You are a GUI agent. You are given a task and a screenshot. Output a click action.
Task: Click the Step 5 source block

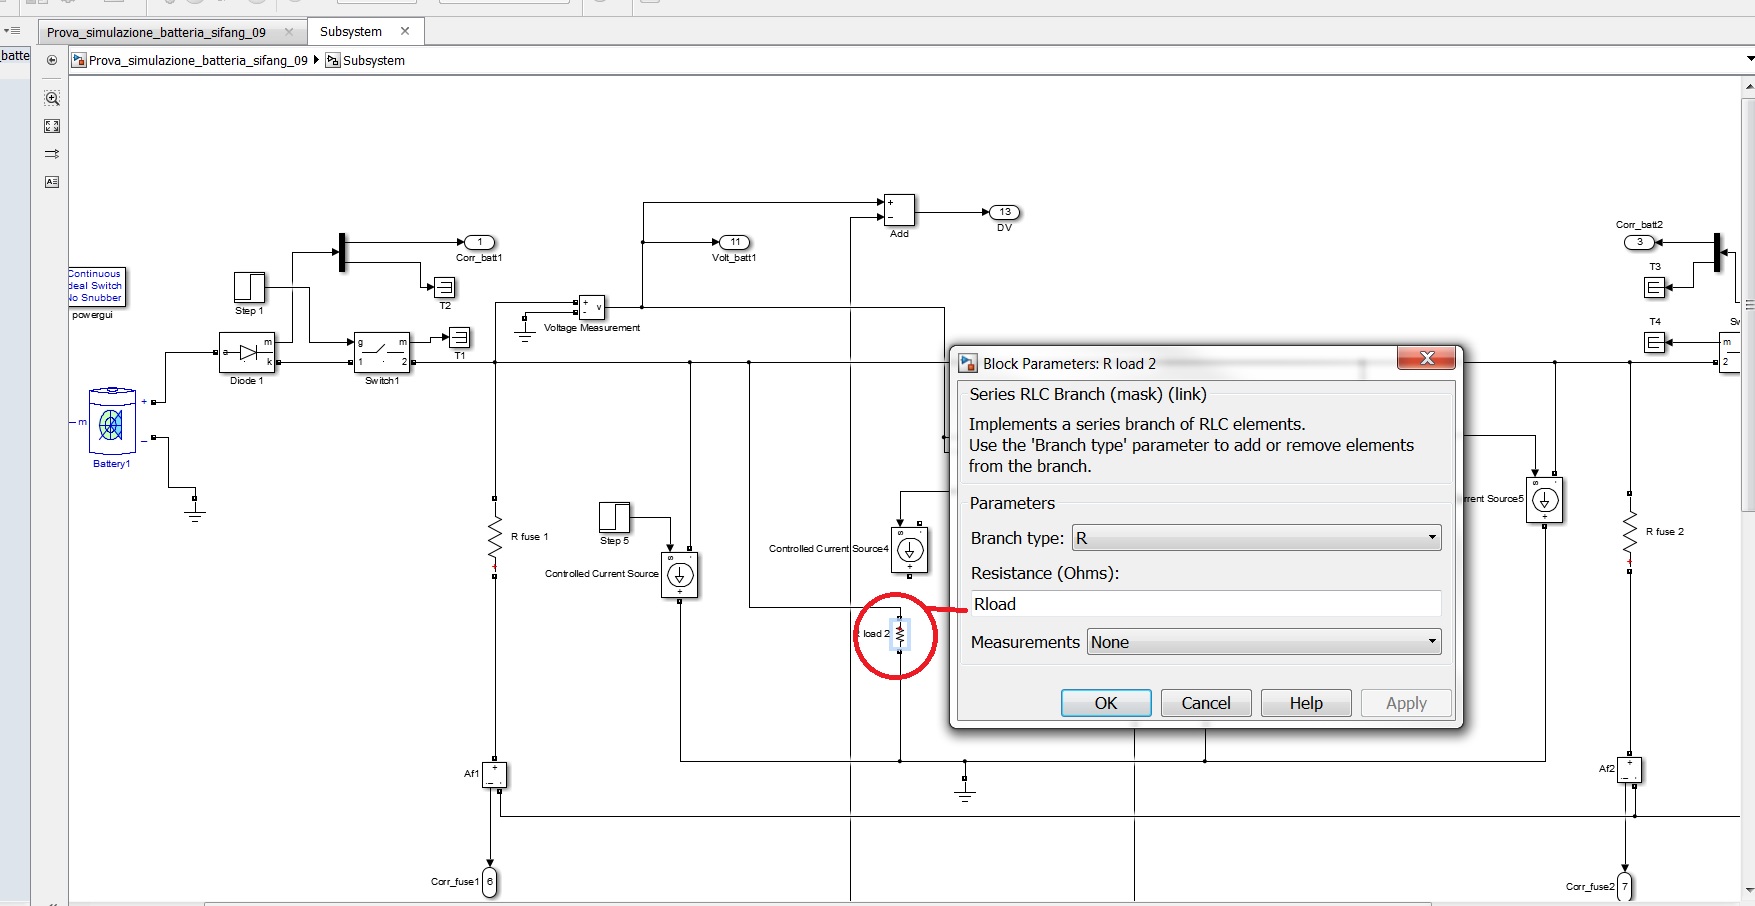(614, 517)
